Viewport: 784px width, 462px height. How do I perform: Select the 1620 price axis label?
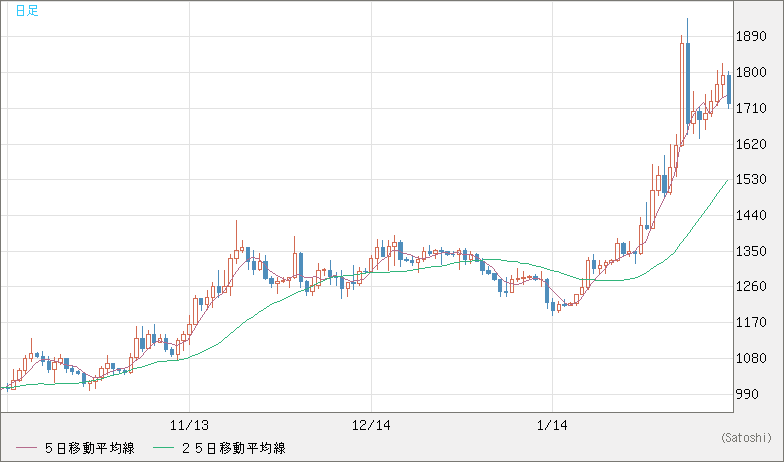click(751, 144)
